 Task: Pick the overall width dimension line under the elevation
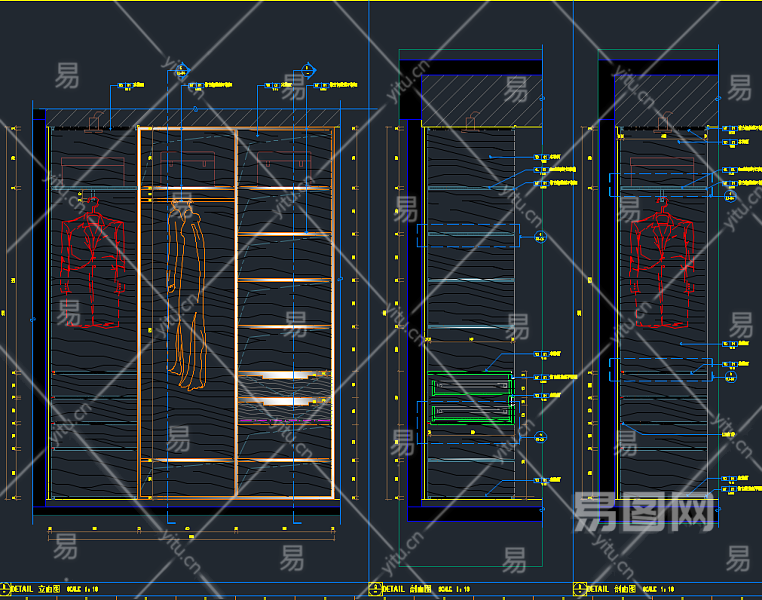pyautogui.click(x=191, y=538)
